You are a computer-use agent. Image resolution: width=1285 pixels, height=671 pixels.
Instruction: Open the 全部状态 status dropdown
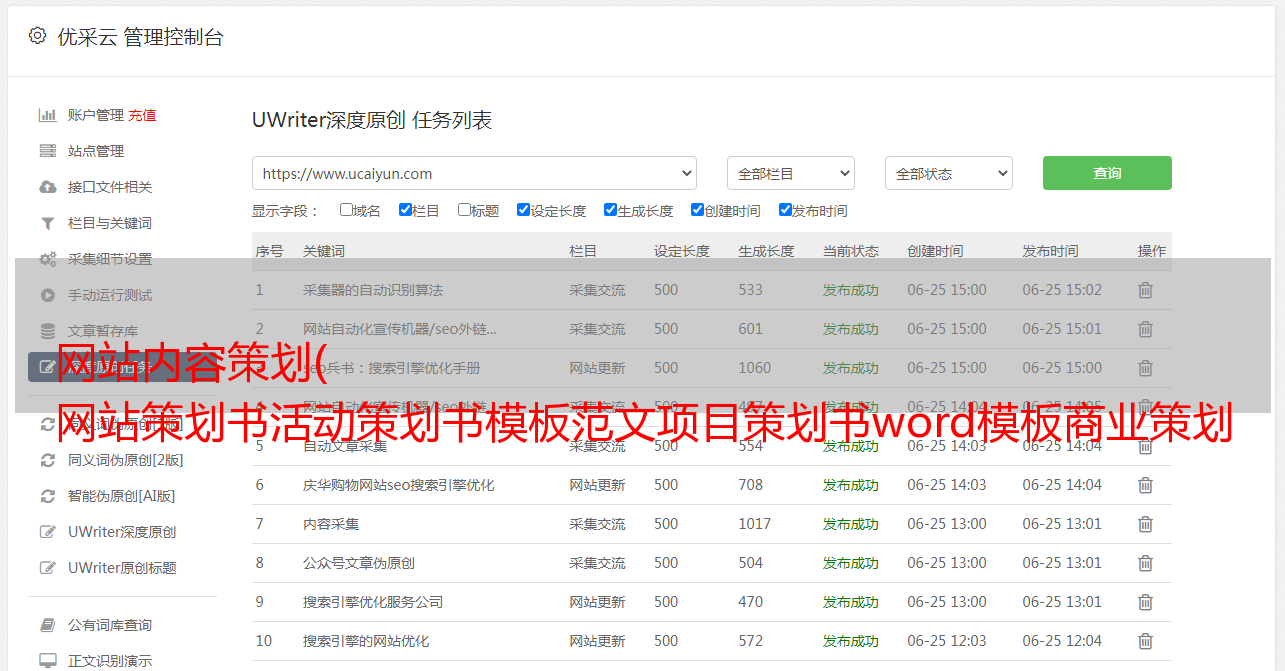tap(948, 173)
